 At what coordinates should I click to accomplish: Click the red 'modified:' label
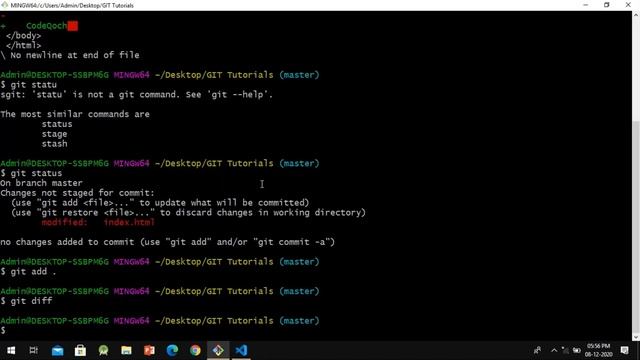64,222
